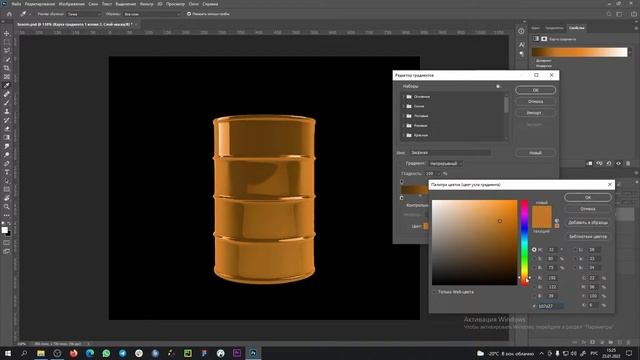Expand the 'Розовые' gradient preset folder

[403, 125]
